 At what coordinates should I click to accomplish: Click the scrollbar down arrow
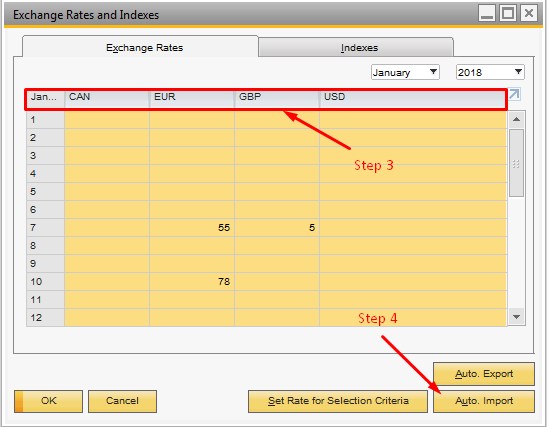(x=516, y=317)
